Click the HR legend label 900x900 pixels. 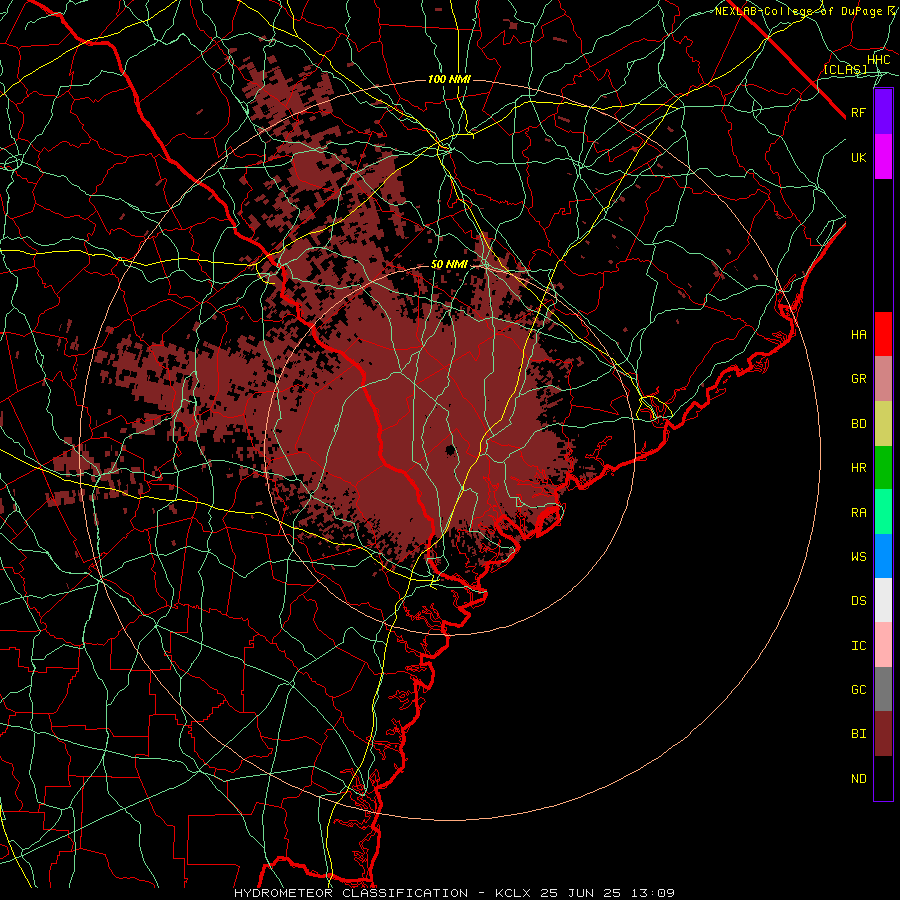(859, 468)
